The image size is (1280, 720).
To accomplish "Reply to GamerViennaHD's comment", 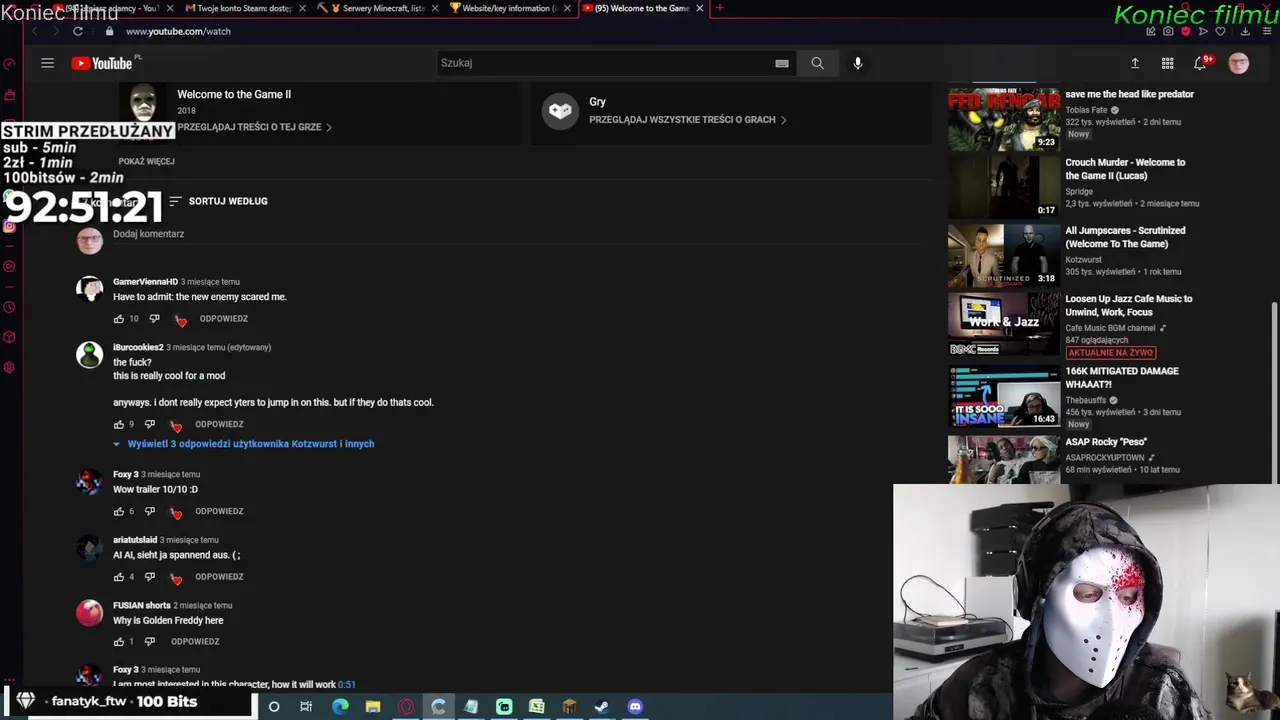I will (224, 319).
